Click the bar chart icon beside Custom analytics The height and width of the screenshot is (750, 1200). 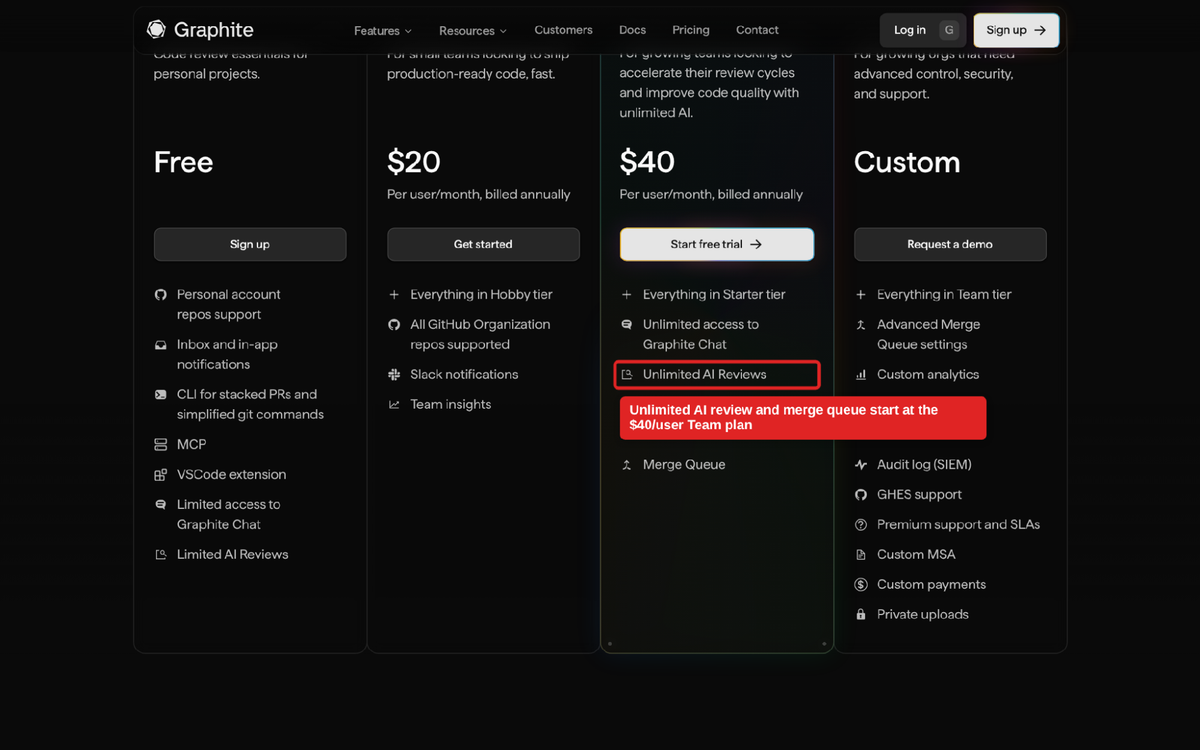(861, 374)
